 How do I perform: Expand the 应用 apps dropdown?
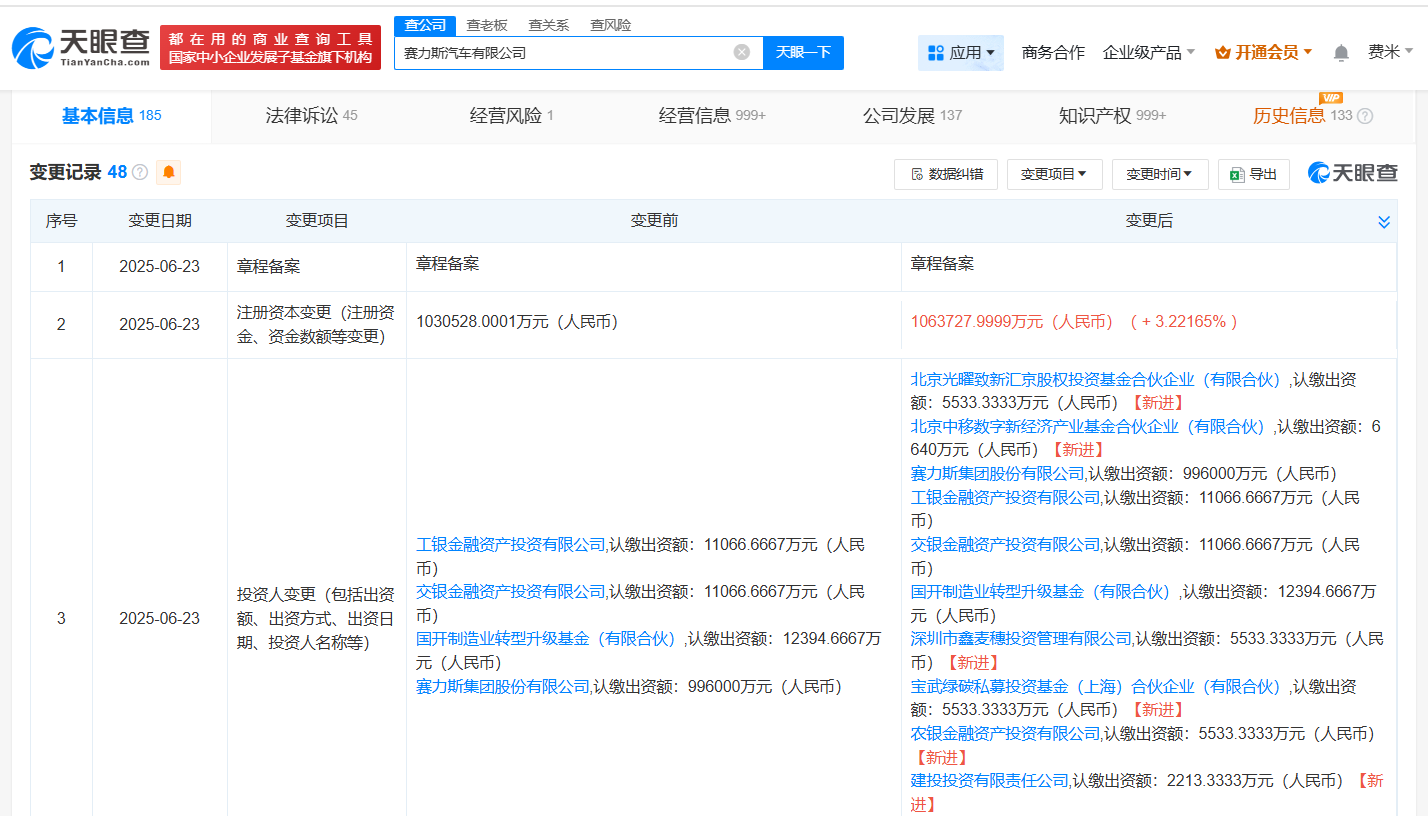(960, 53)
